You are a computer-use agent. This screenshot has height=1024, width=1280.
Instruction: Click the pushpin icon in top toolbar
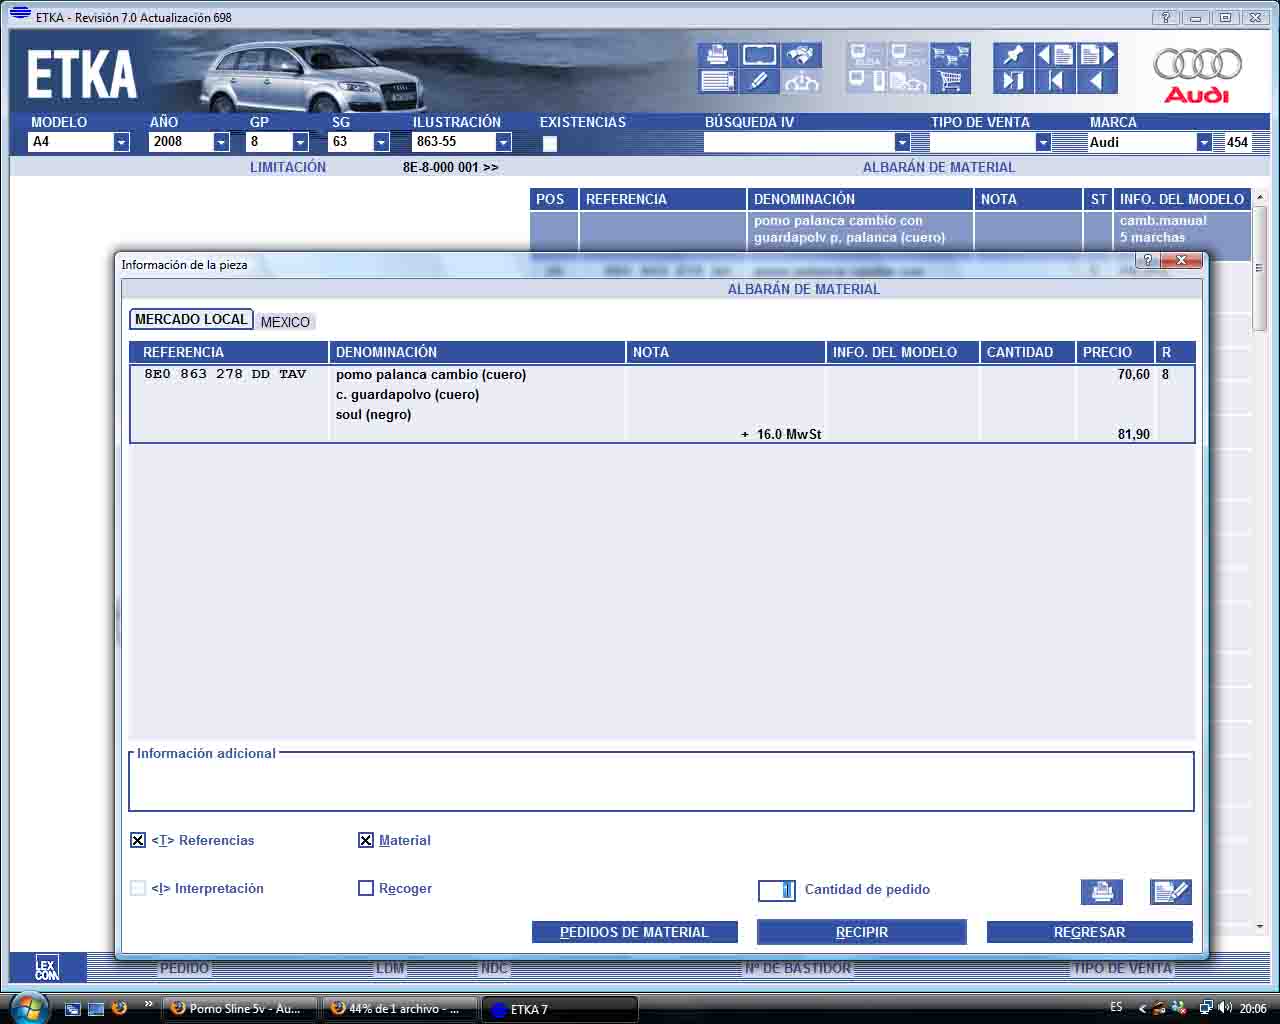pos(1013,55)
